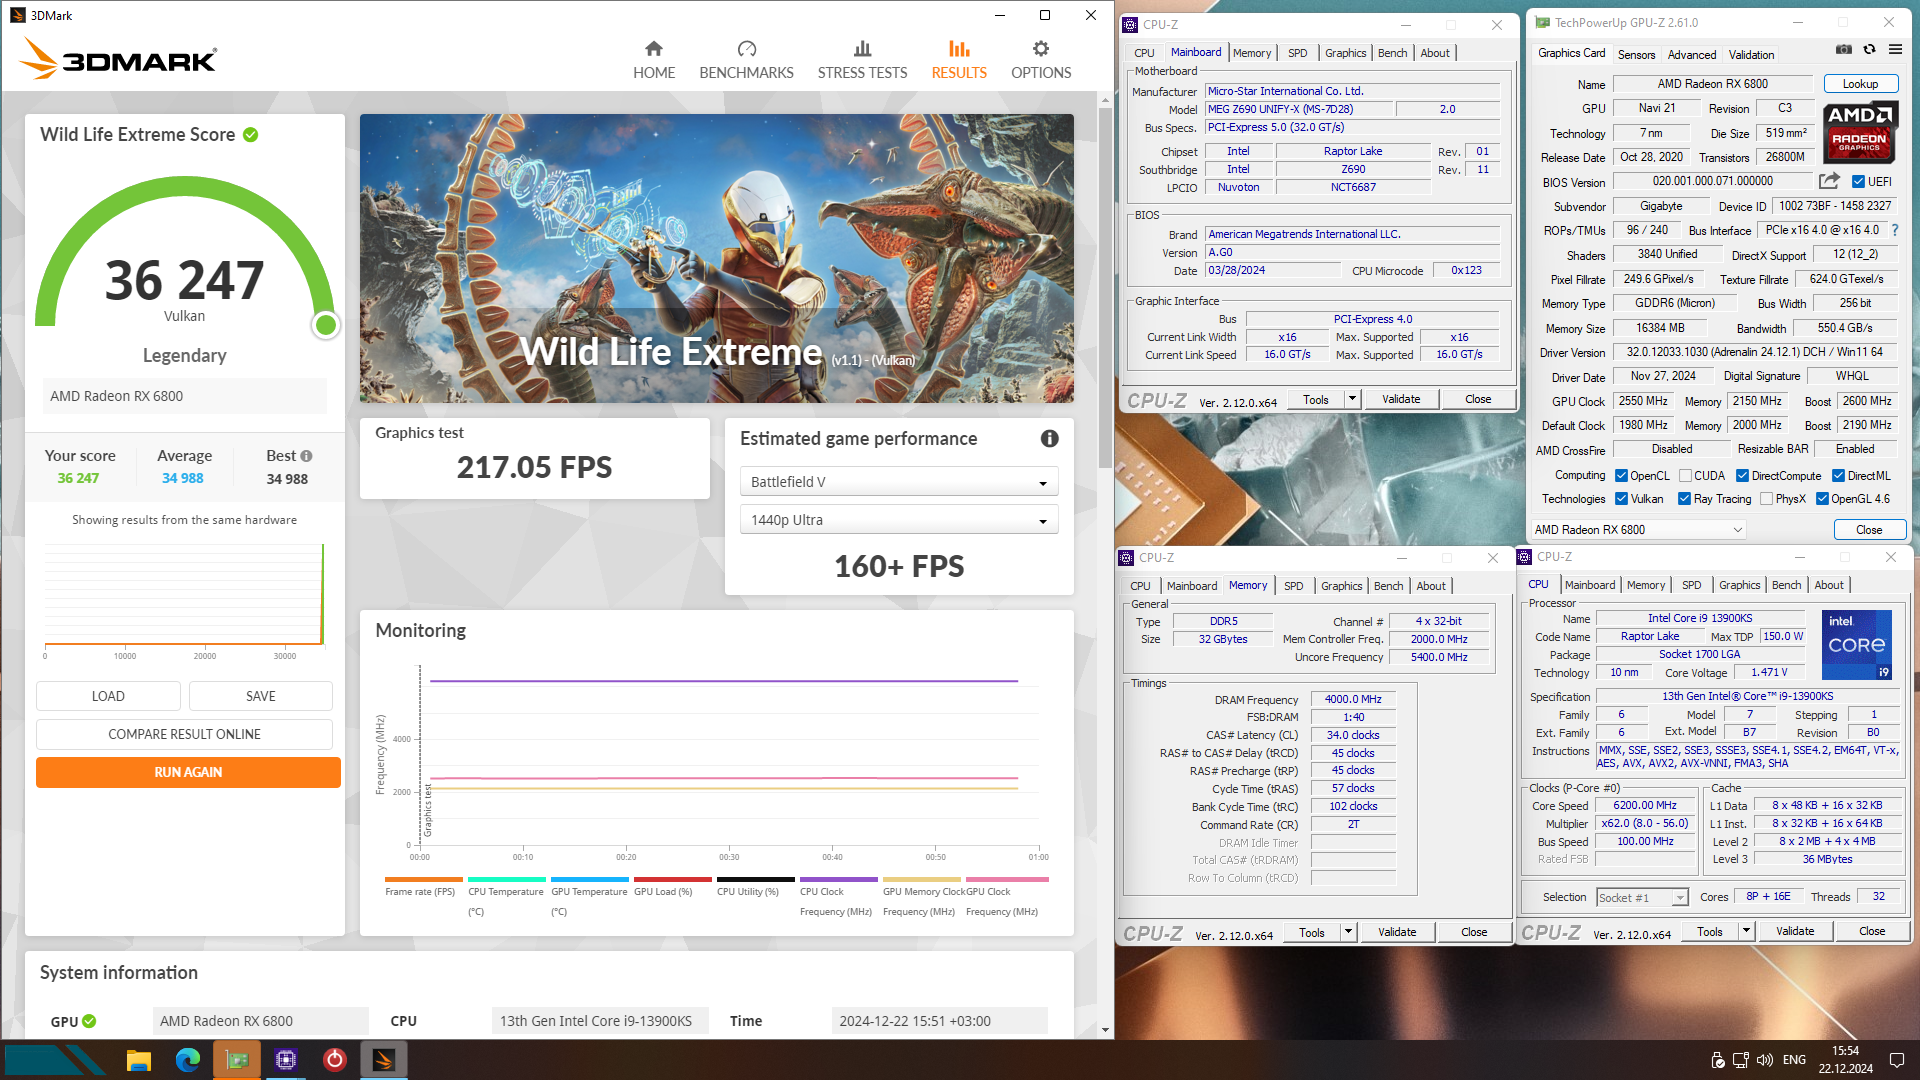Expand the Tools arrow in CPU-Z Memory window

pos(1348,932)
